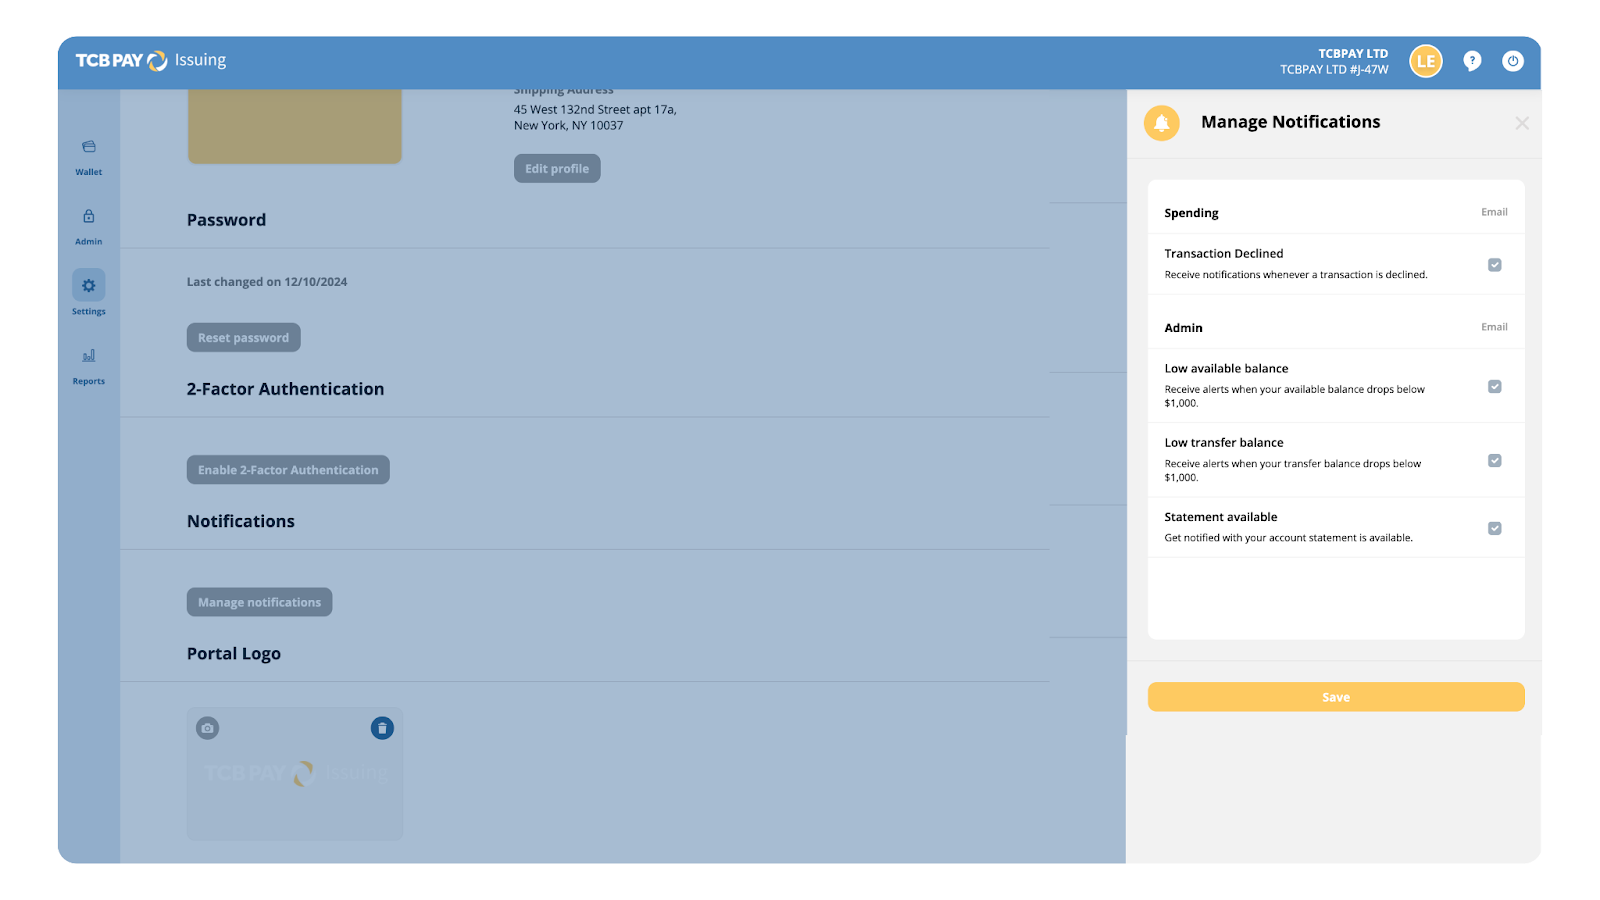Toggle Transaction Declined email checkbox
1600x900 pixels.
(1495, 265)
